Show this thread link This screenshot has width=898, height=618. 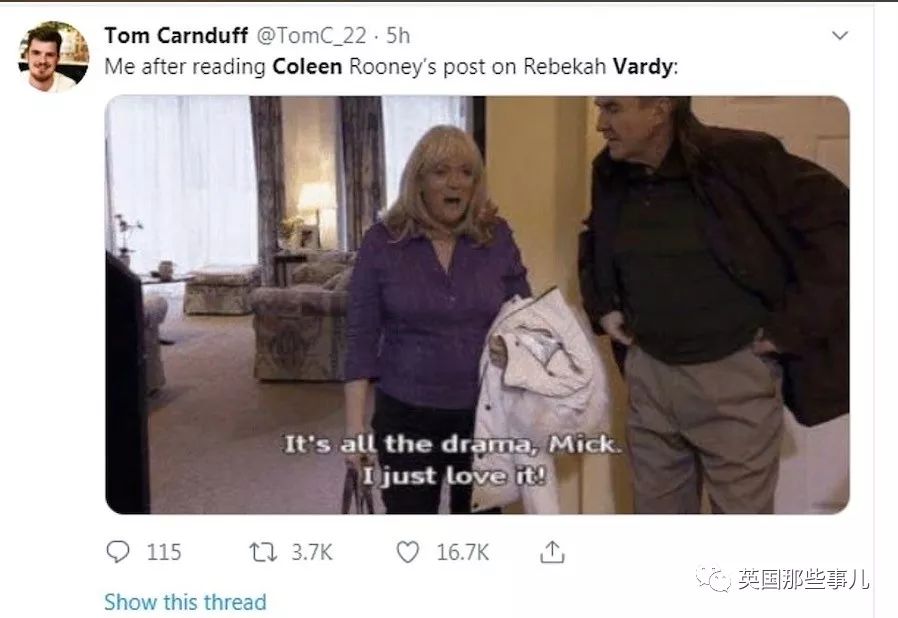186,602
